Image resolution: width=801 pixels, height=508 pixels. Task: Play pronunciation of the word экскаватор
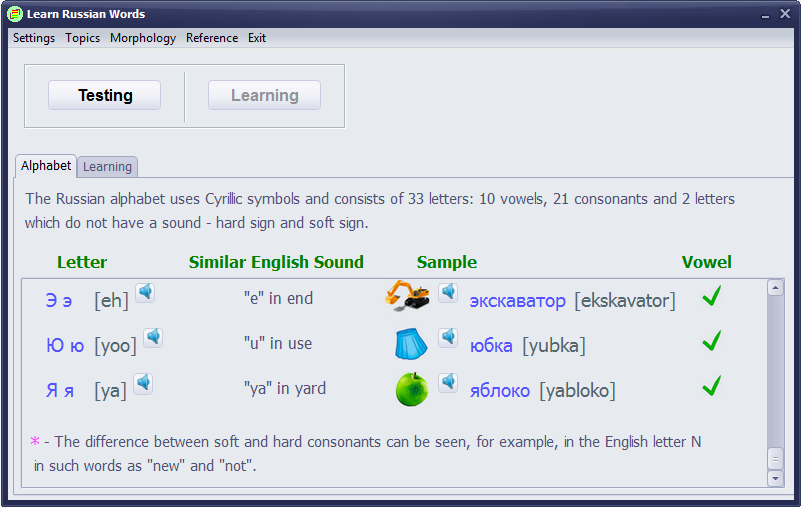coord(448,292)
